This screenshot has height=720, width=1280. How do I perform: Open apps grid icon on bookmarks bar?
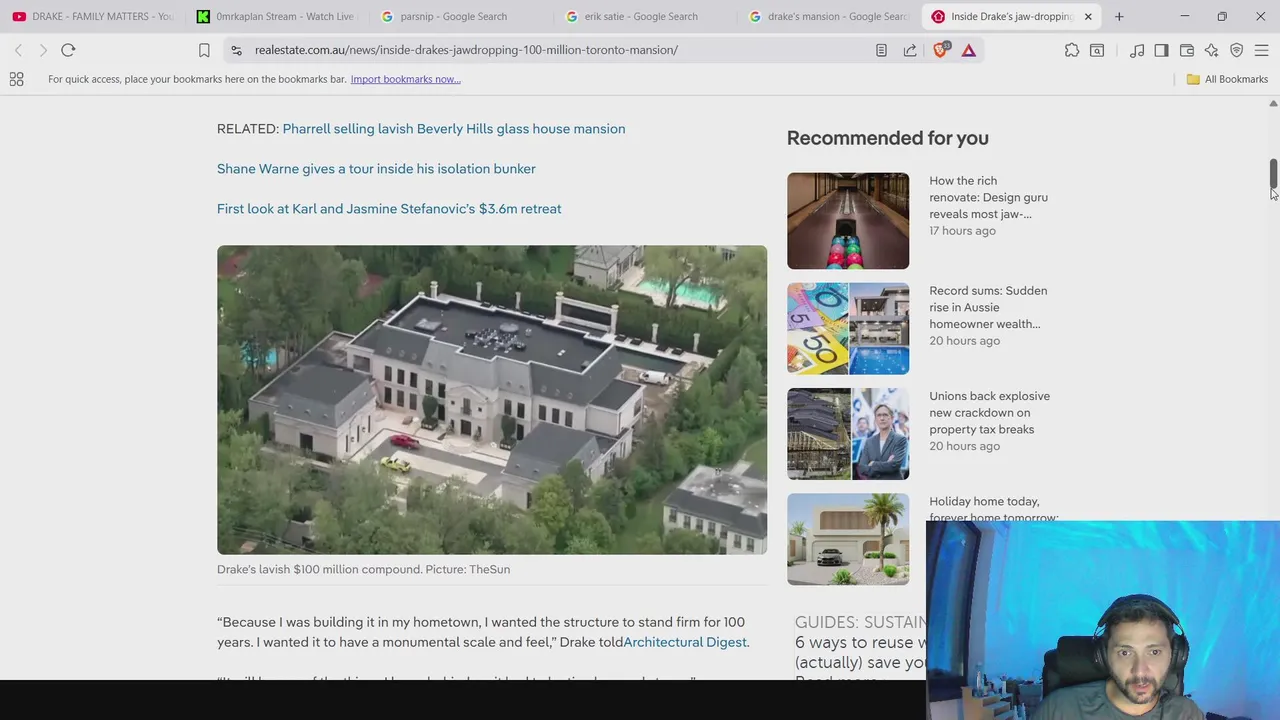16,79
